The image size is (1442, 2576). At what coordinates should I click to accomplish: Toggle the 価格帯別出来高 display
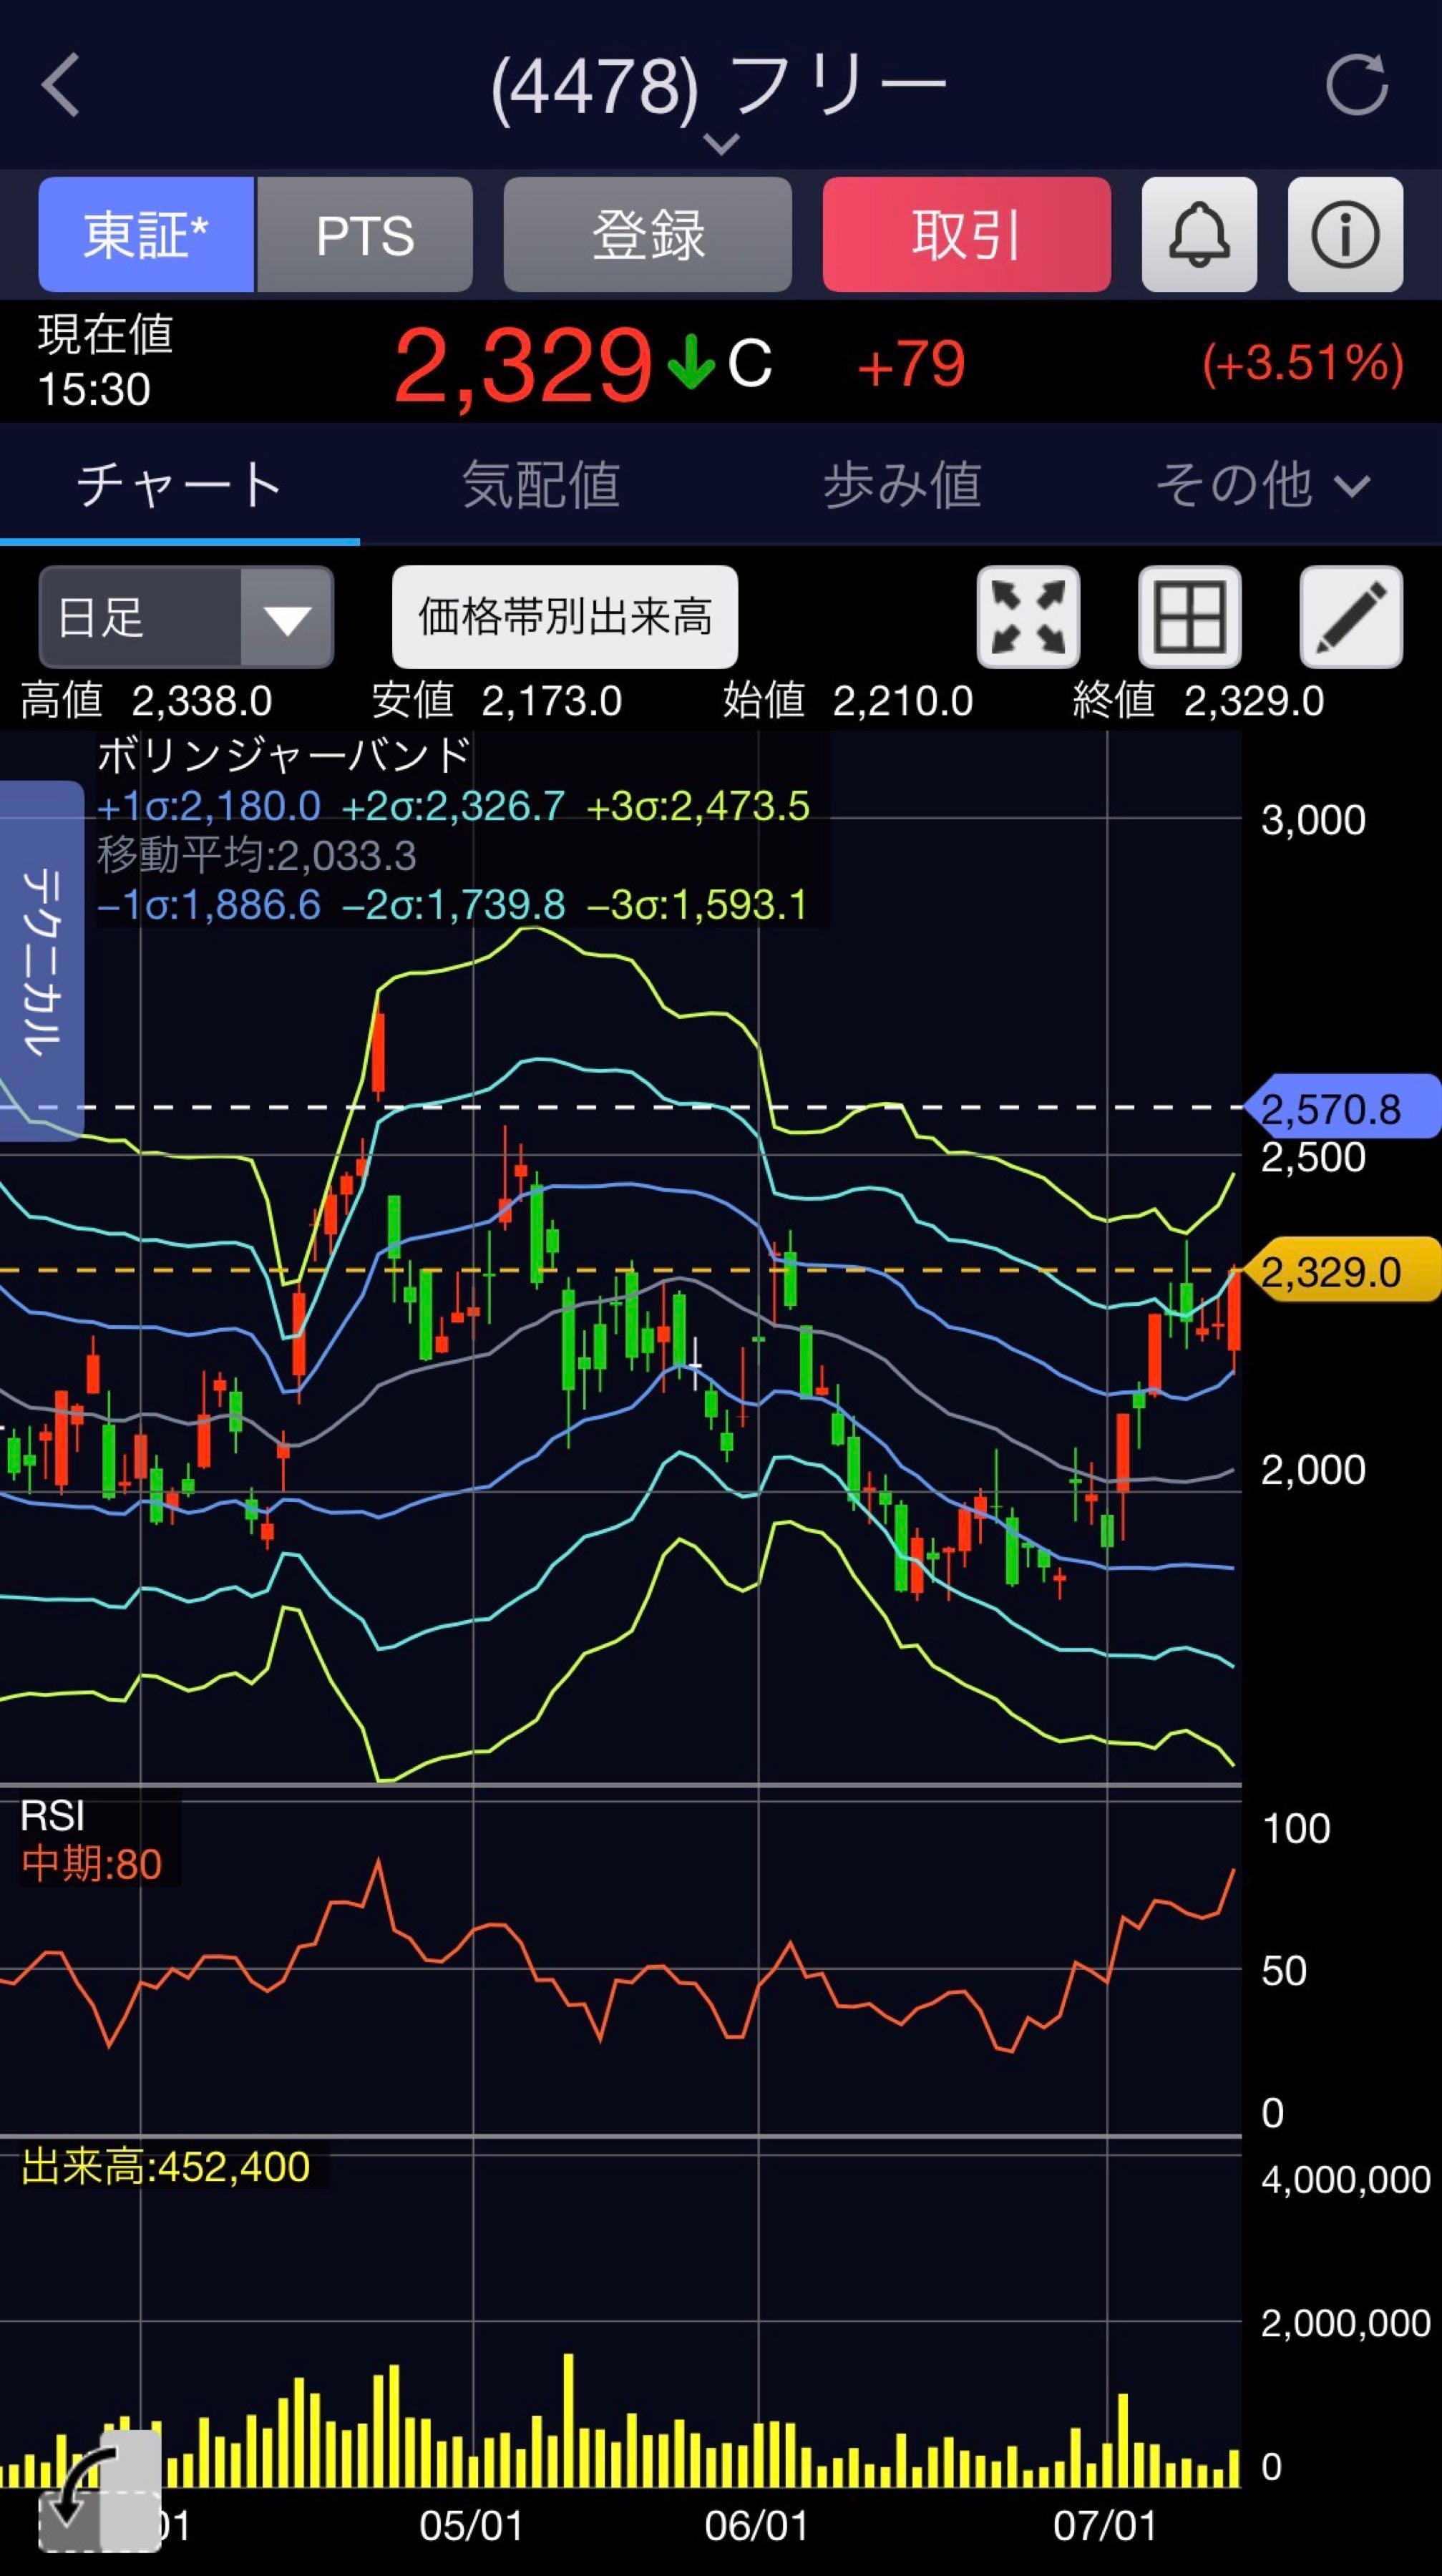pyautogui.click(x=565, y=617)
